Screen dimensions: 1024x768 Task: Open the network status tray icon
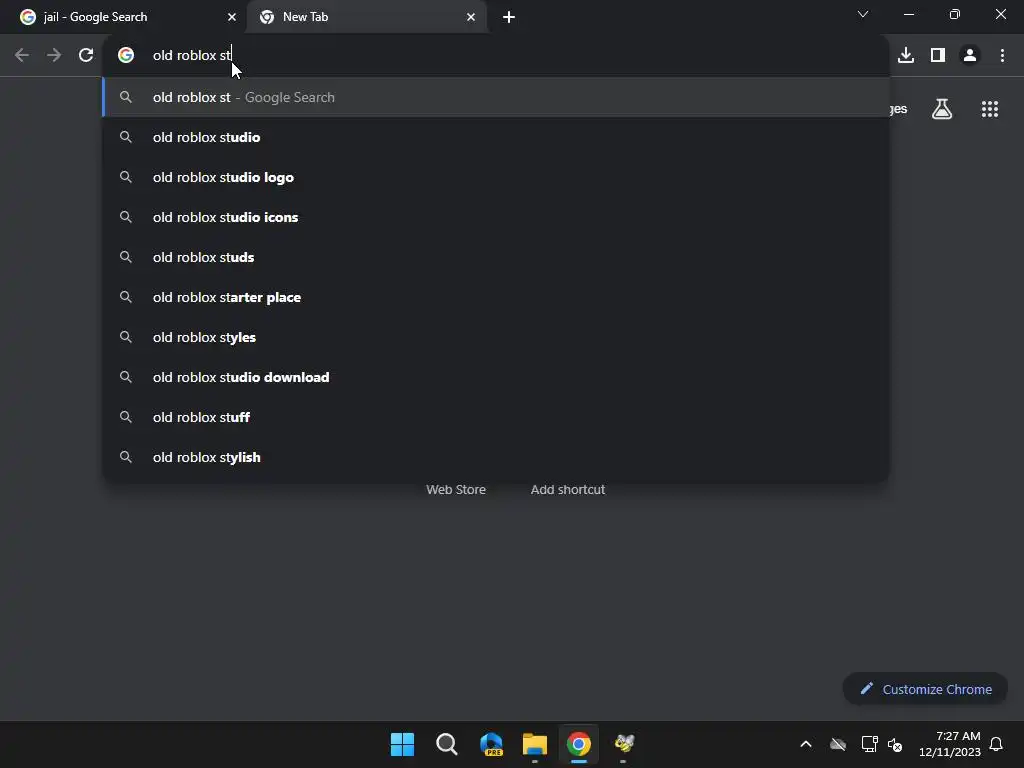click(869, 744)
